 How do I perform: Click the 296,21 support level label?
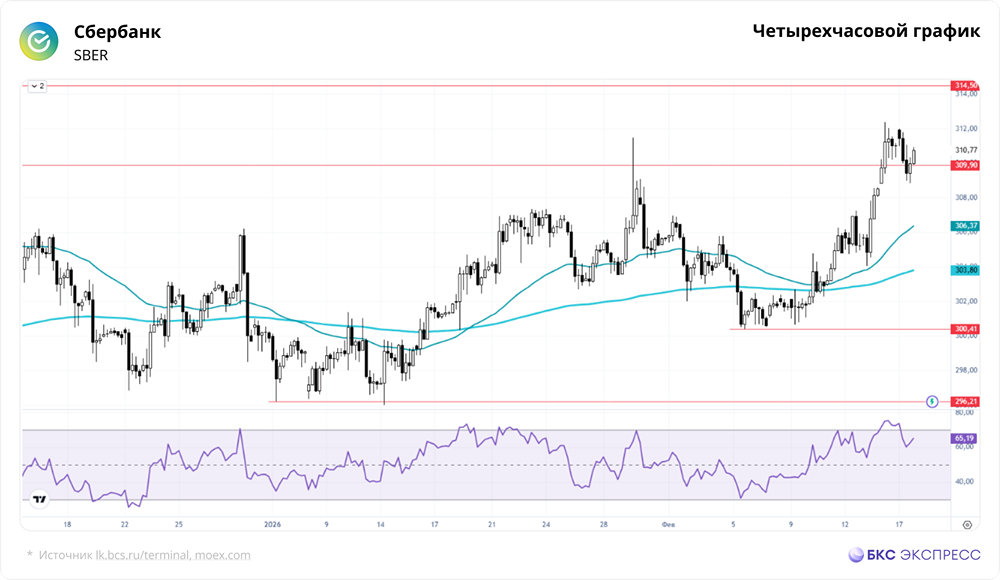click(x=966, y=401)
